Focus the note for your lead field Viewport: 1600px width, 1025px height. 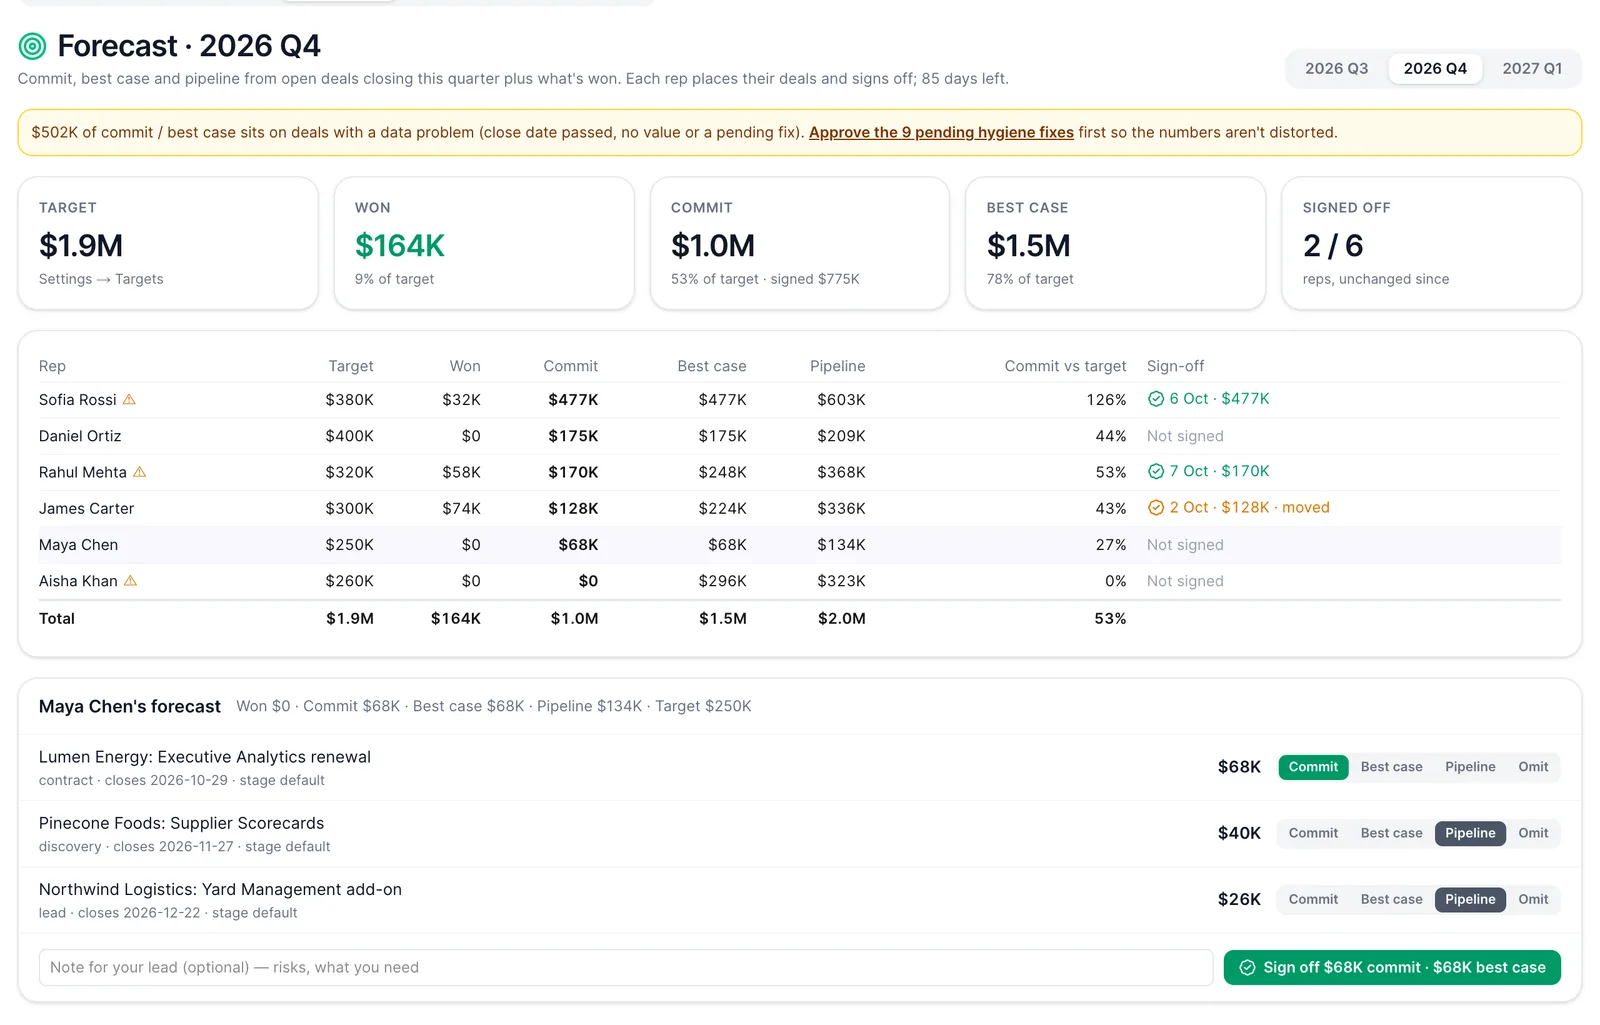click(x=626, y=967)
